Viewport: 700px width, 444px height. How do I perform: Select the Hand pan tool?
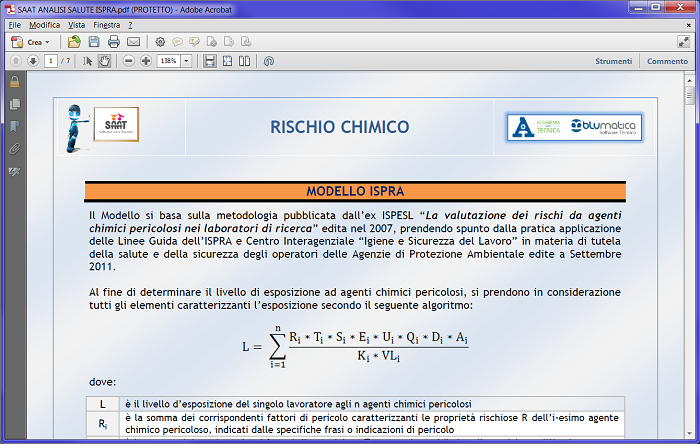pyautogui.click(x=104, y=61)
